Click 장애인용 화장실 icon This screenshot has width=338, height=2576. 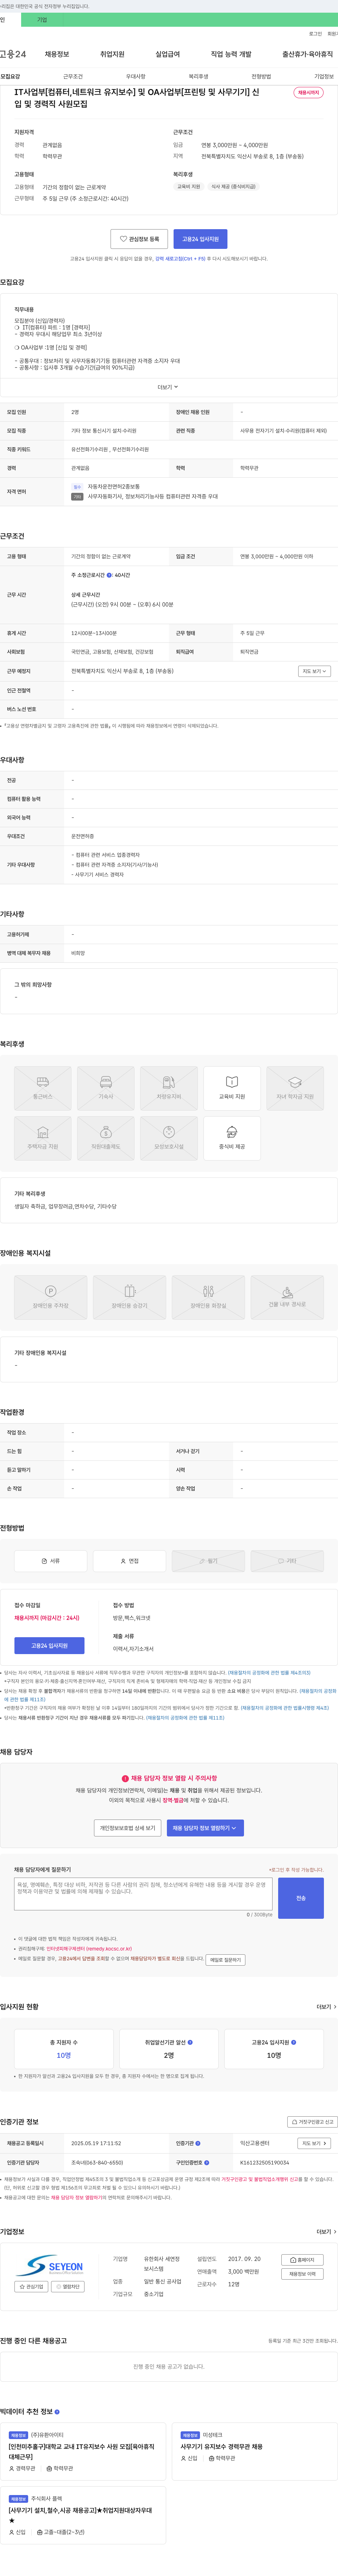click(208, 1297)
